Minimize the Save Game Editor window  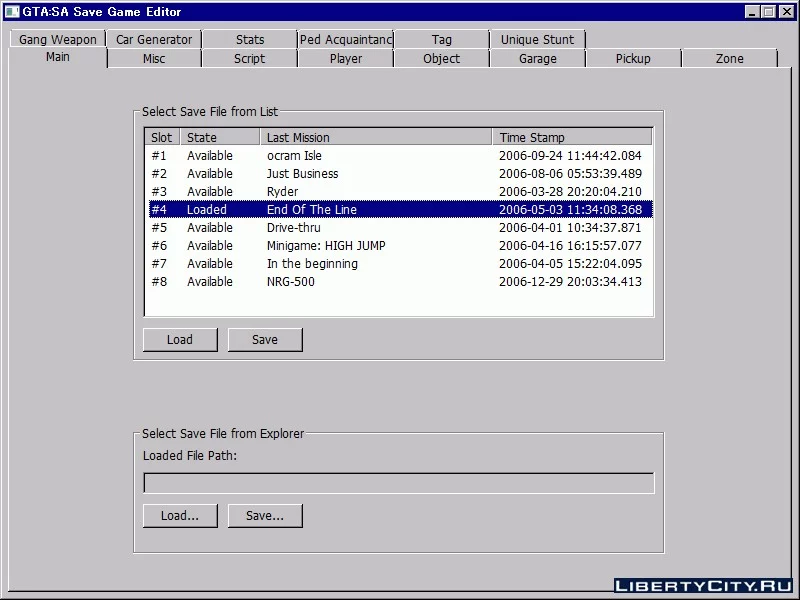pyautogui.click(x=752, y=12)
